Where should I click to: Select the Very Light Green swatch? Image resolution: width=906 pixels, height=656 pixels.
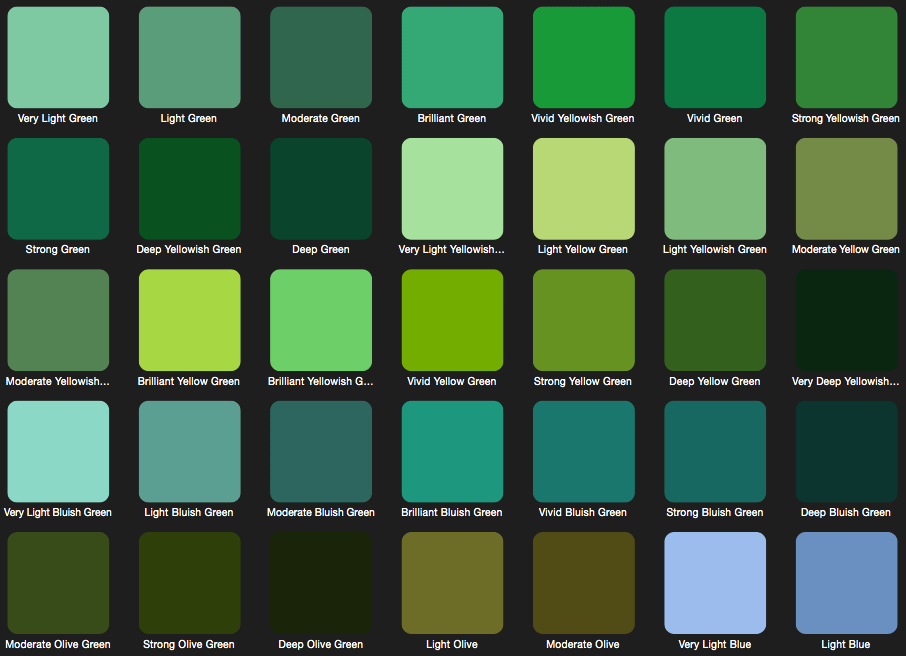click(58, 57)
